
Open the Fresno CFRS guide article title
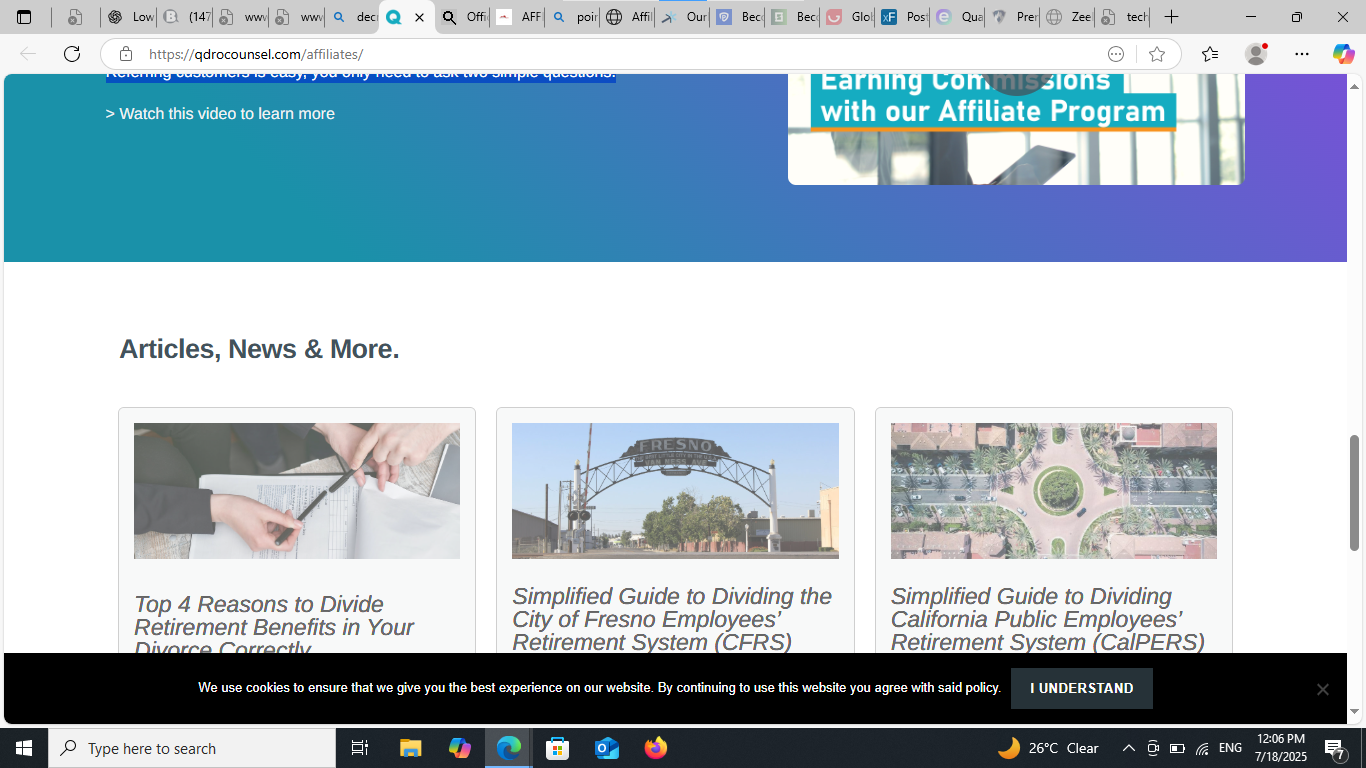tap(672, 619)
